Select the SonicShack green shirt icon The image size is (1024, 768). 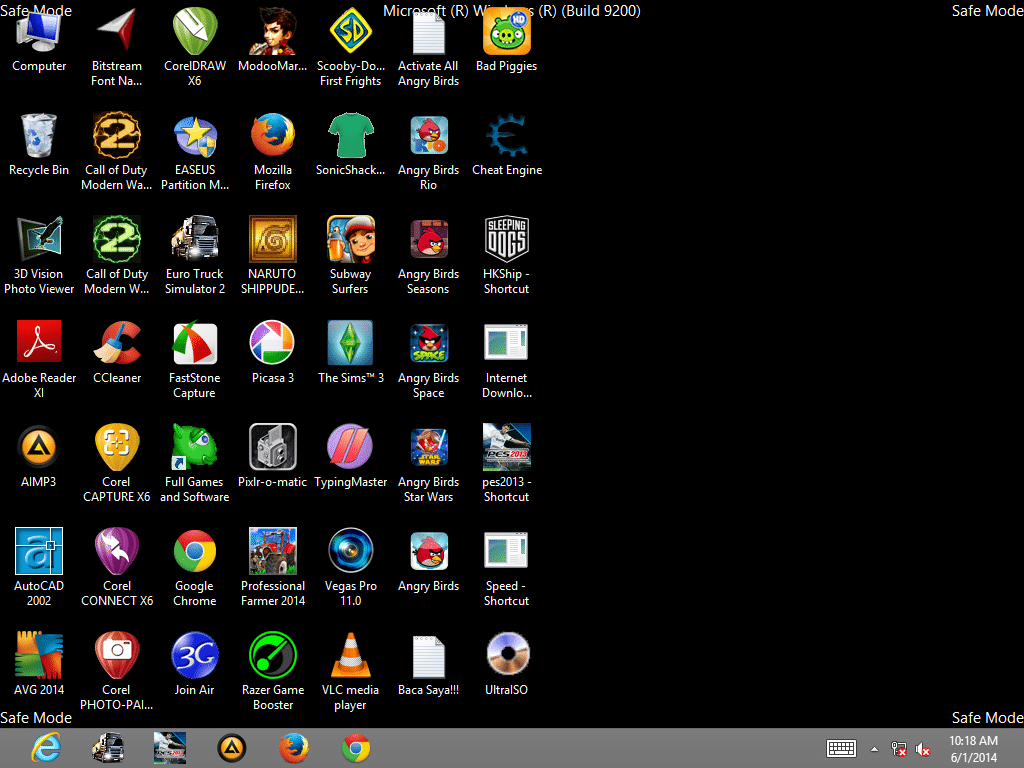(351, 135)
